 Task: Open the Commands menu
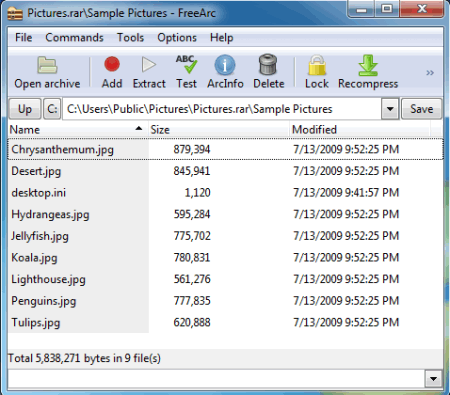(74, 38)
